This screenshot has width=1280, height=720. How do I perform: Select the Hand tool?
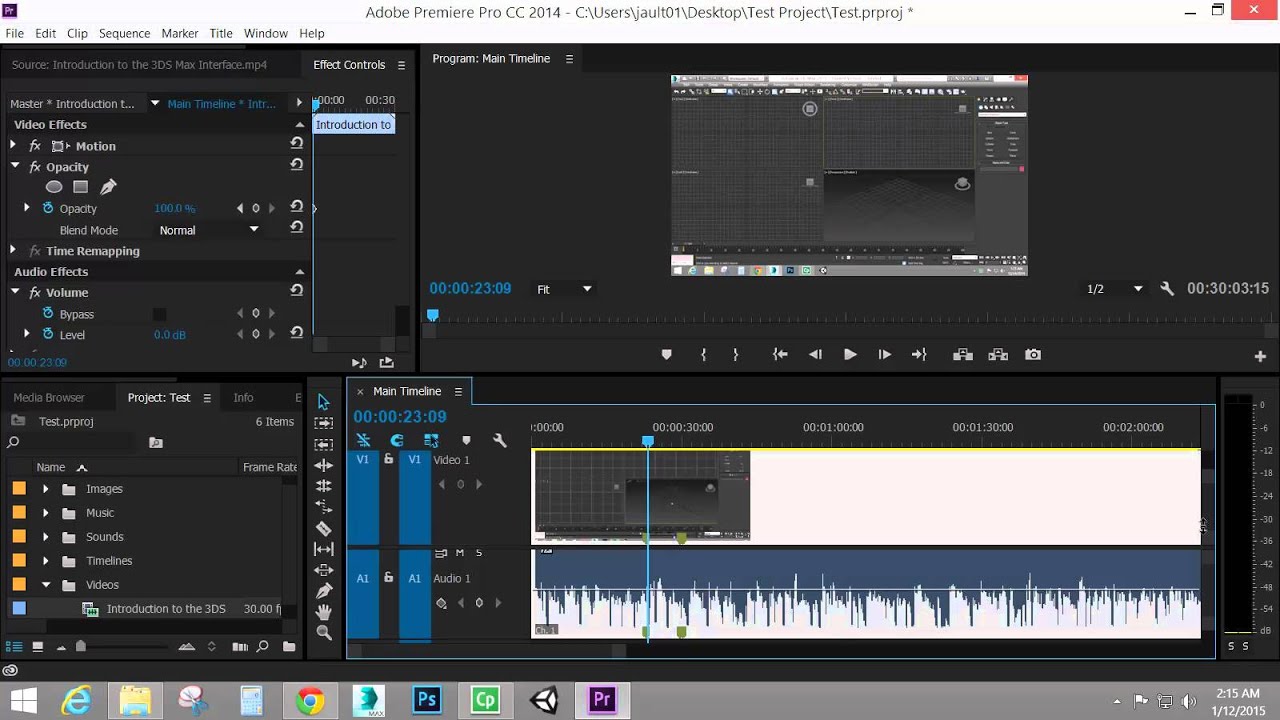[323, 612]
